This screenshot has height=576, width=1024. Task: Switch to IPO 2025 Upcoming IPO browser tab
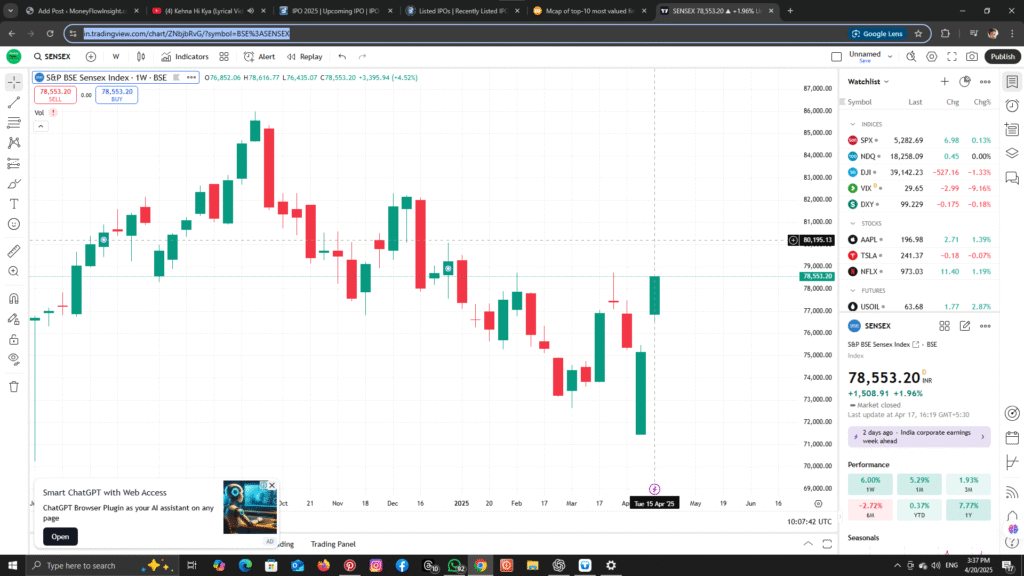point(335,10)
